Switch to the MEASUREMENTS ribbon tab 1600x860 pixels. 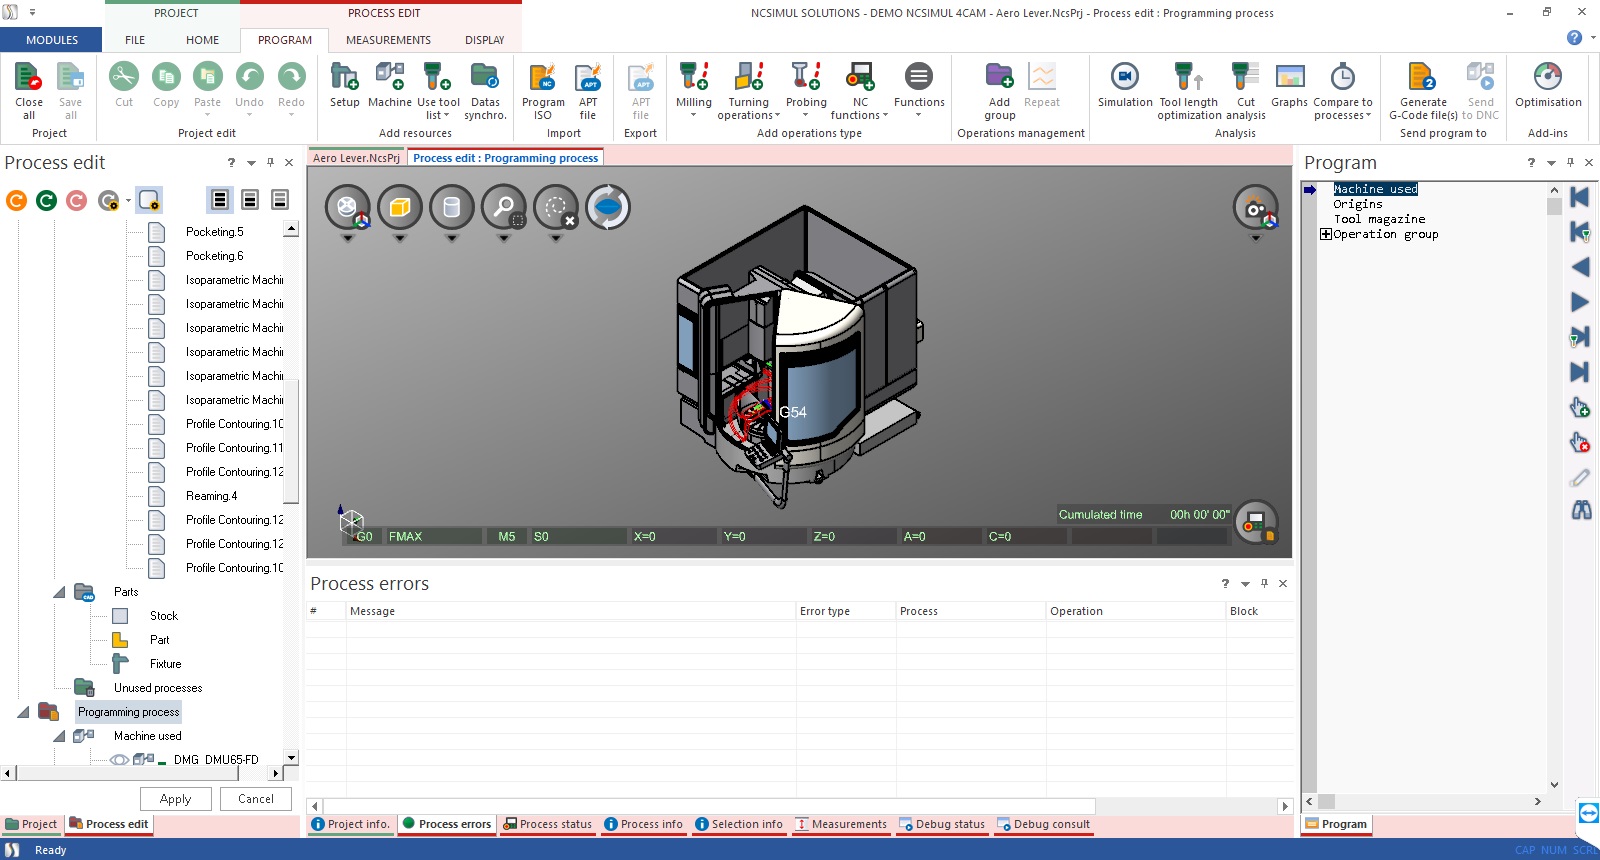pyautogui.click(x=388, y=40)
